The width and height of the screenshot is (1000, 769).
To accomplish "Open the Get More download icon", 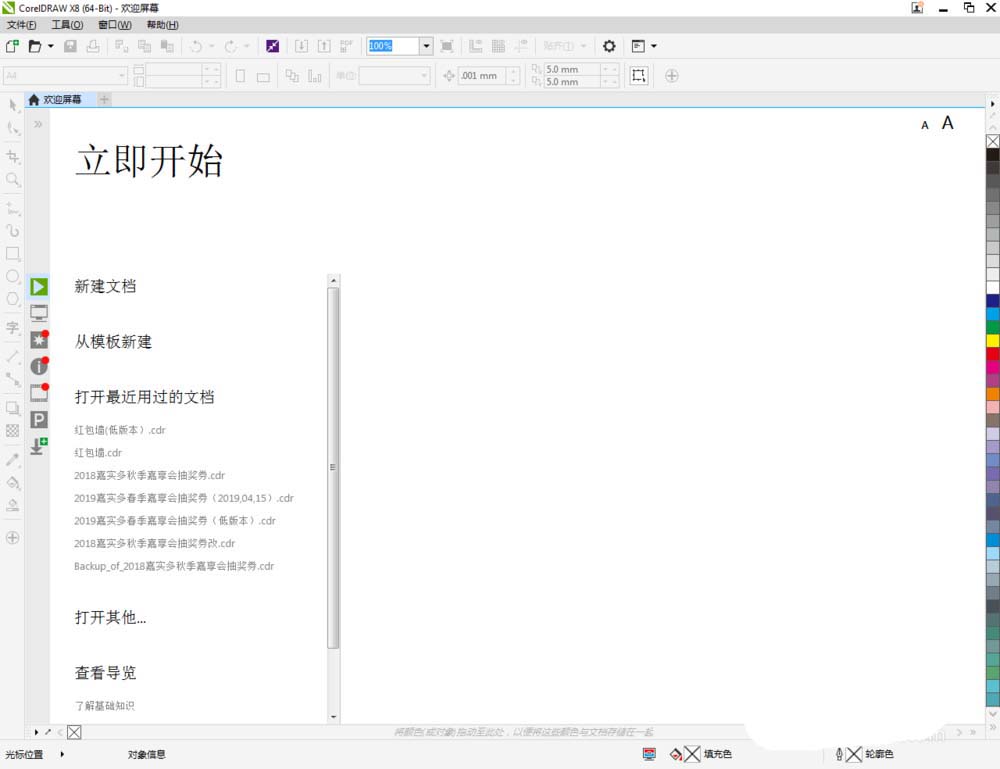I will 39,446.
